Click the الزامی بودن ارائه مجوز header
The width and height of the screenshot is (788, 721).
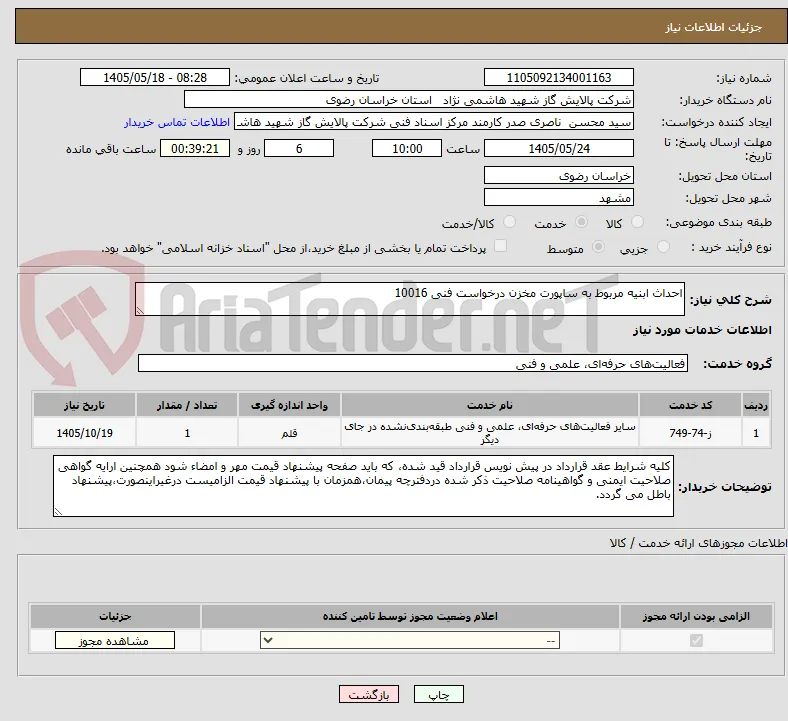point(696,616)
